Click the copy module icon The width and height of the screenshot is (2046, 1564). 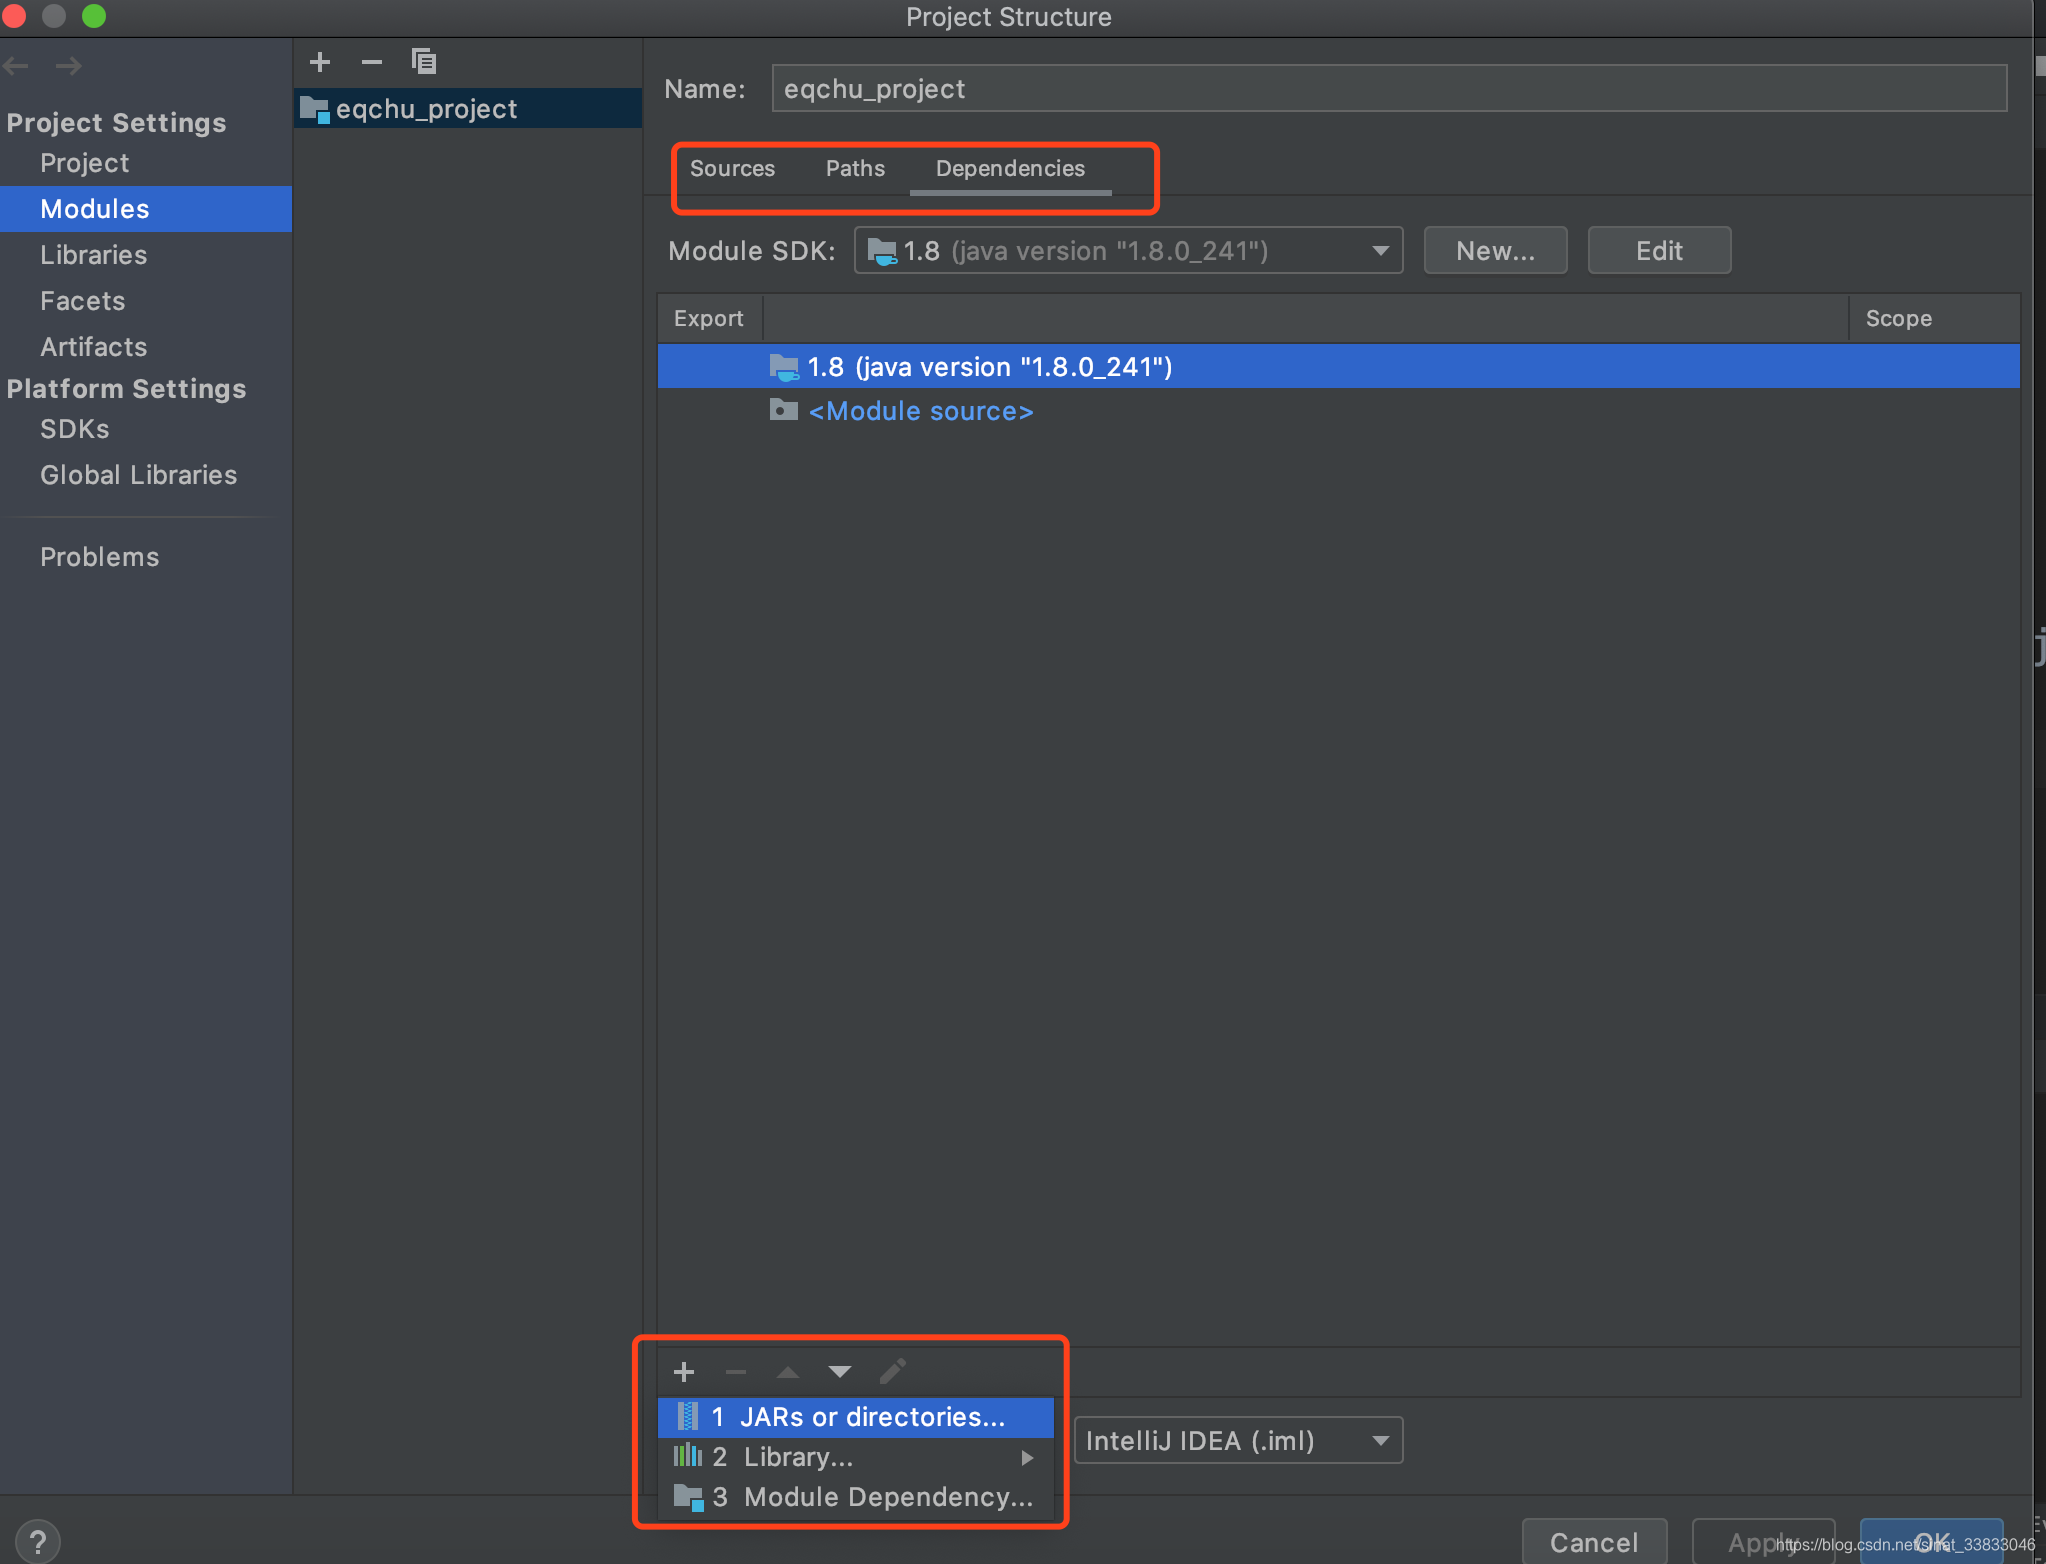[x=424, y=62]
